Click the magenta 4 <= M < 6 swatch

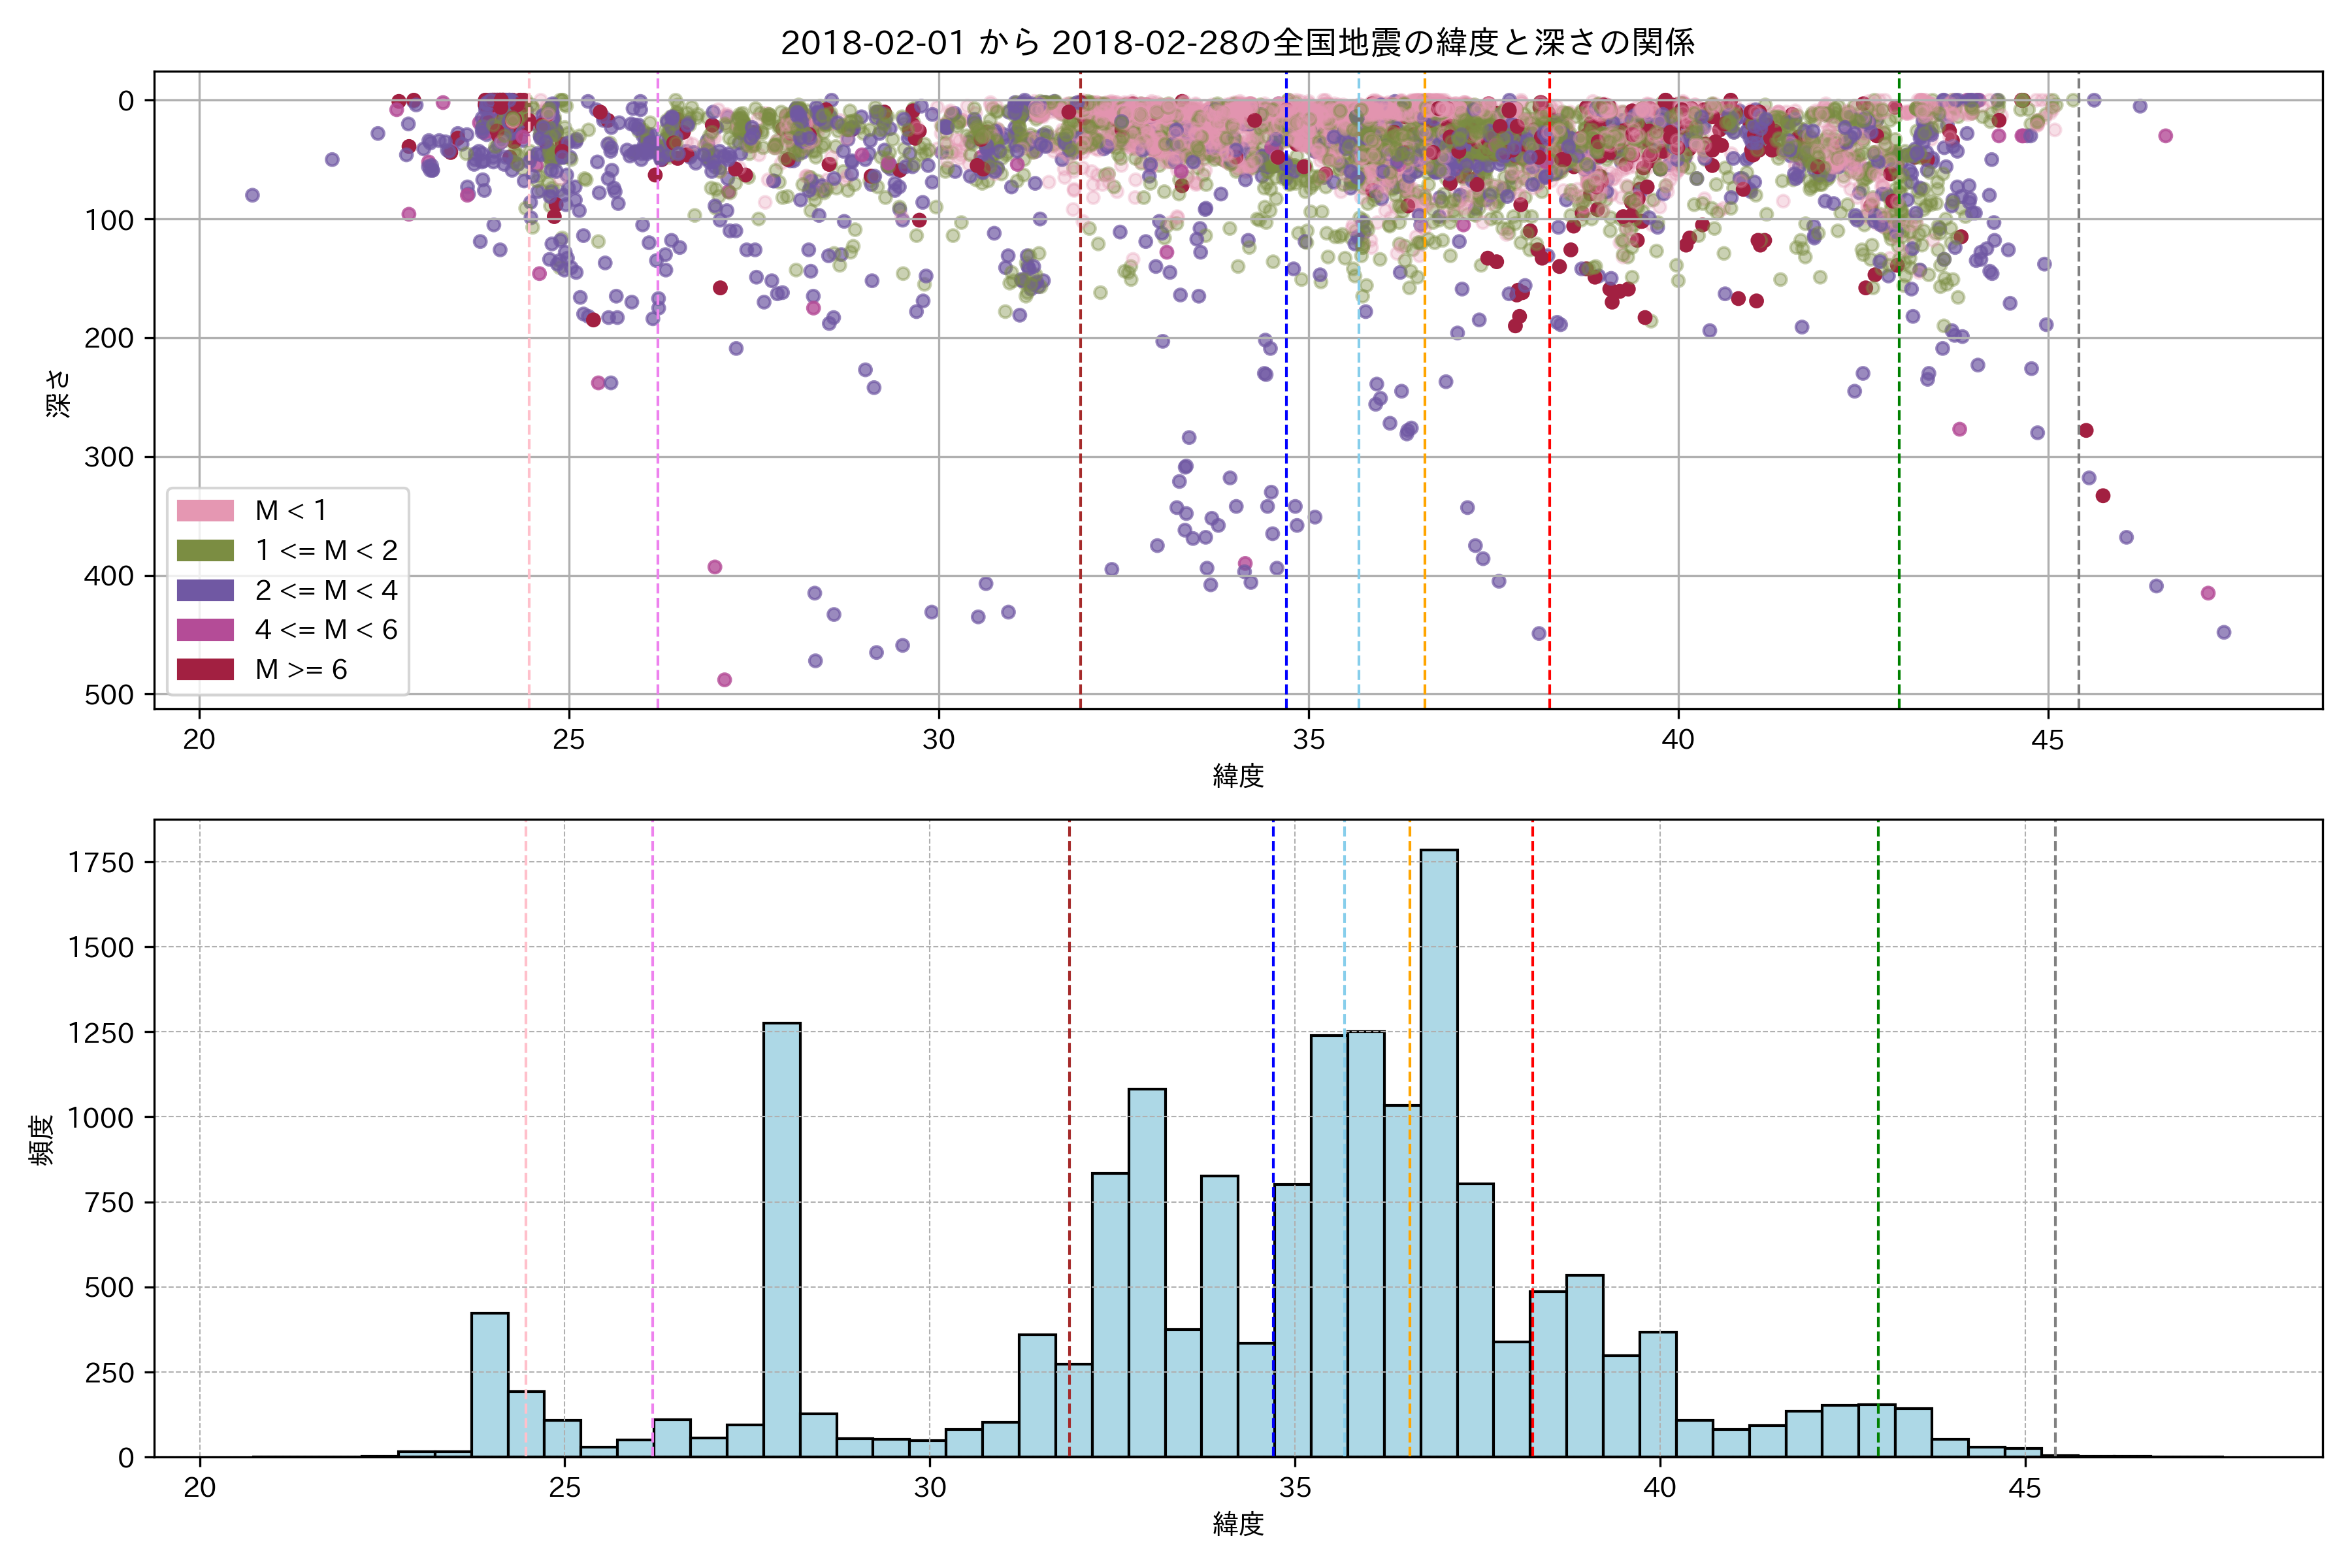tap(205, 630)
